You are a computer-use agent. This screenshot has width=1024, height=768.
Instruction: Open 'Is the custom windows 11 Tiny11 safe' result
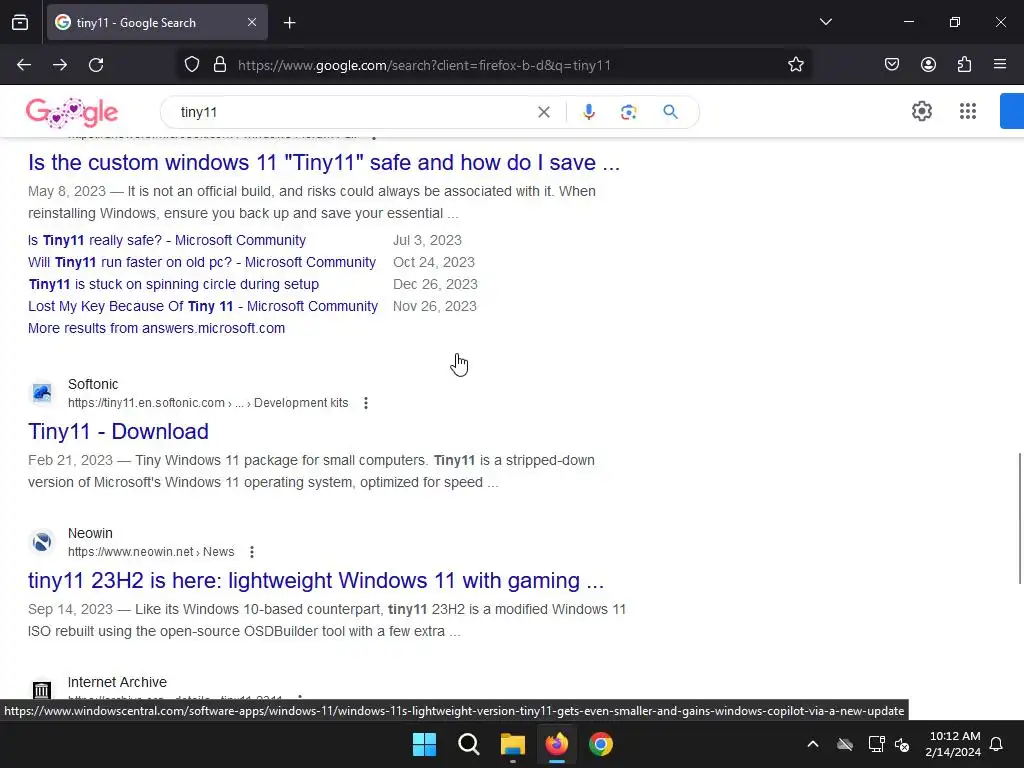click(x=324, y=163)
